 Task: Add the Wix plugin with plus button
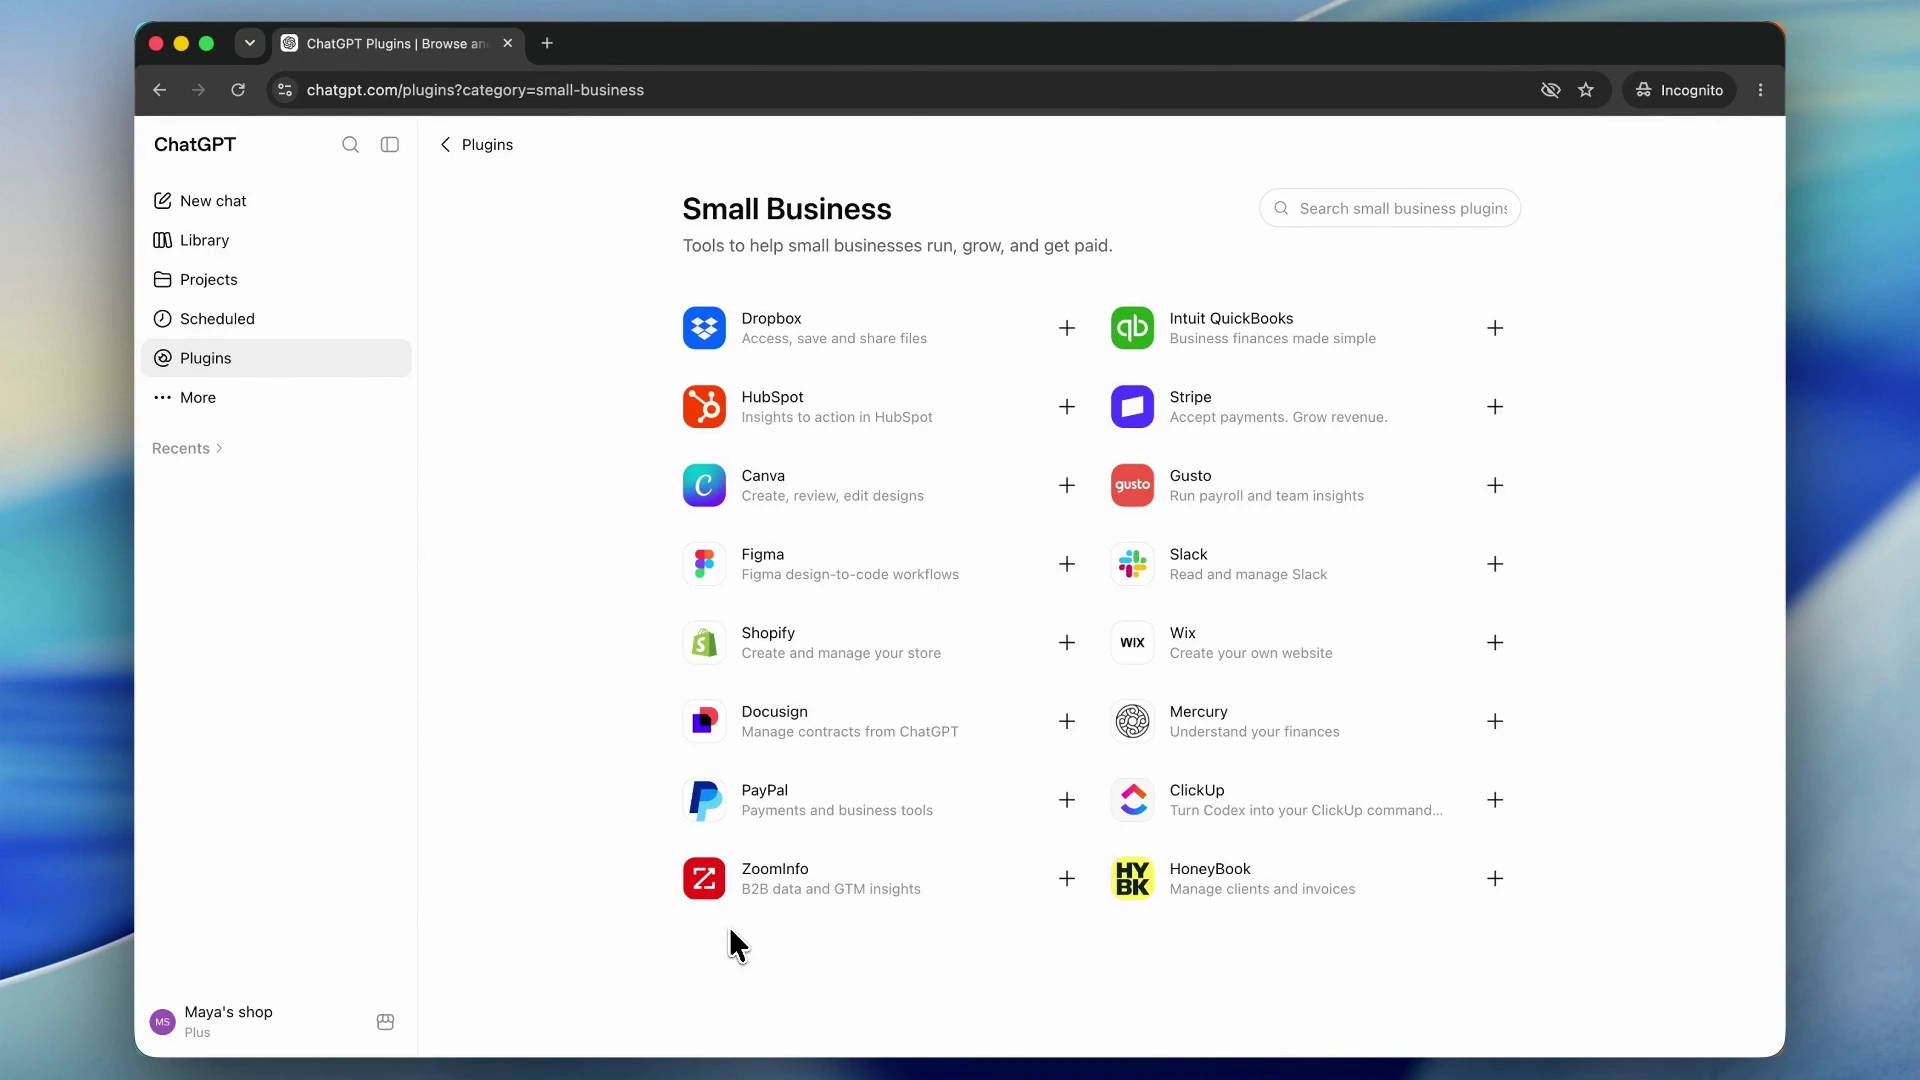tap(1495, 643)
